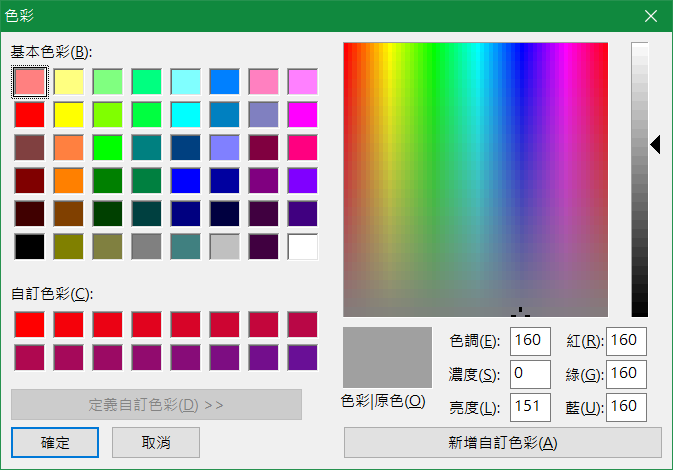Select the brown fifth-row swatch
This screenshot has height=470, width=673.
[69, 214]
